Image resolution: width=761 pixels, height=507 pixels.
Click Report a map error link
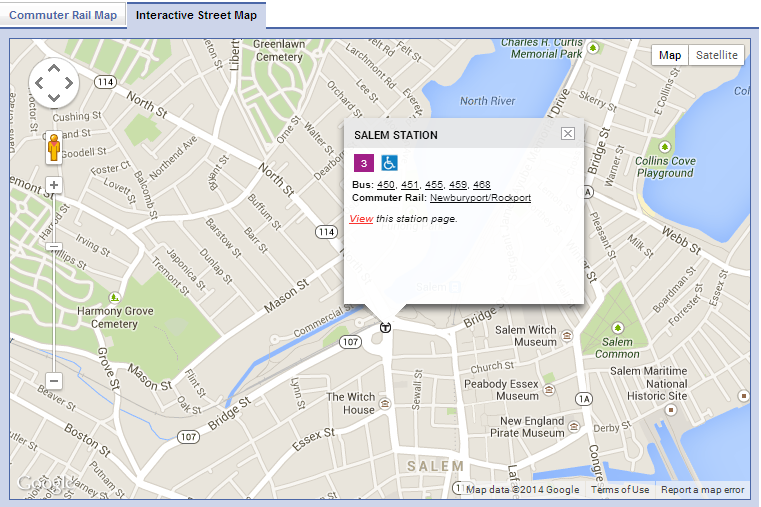[702, 490]
